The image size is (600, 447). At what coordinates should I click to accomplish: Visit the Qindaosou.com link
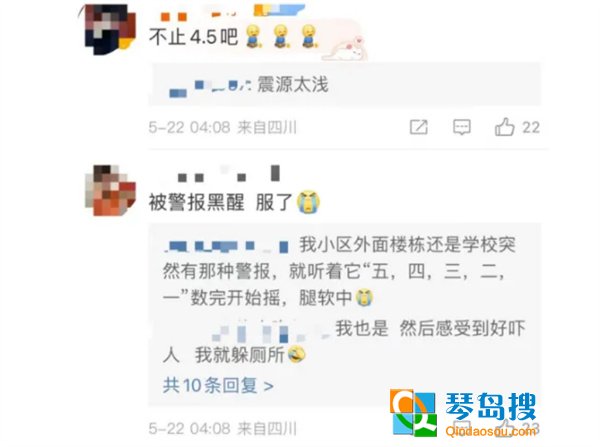(491, 431)
